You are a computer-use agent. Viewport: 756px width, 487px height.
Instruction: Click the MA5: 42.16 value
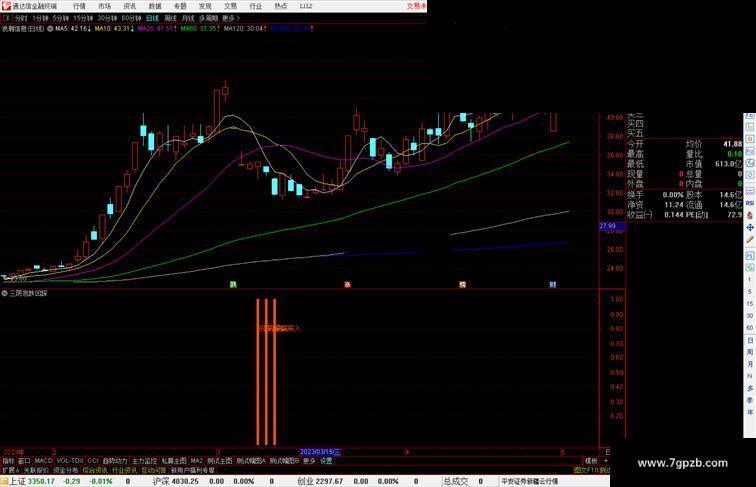pos(72,29)
